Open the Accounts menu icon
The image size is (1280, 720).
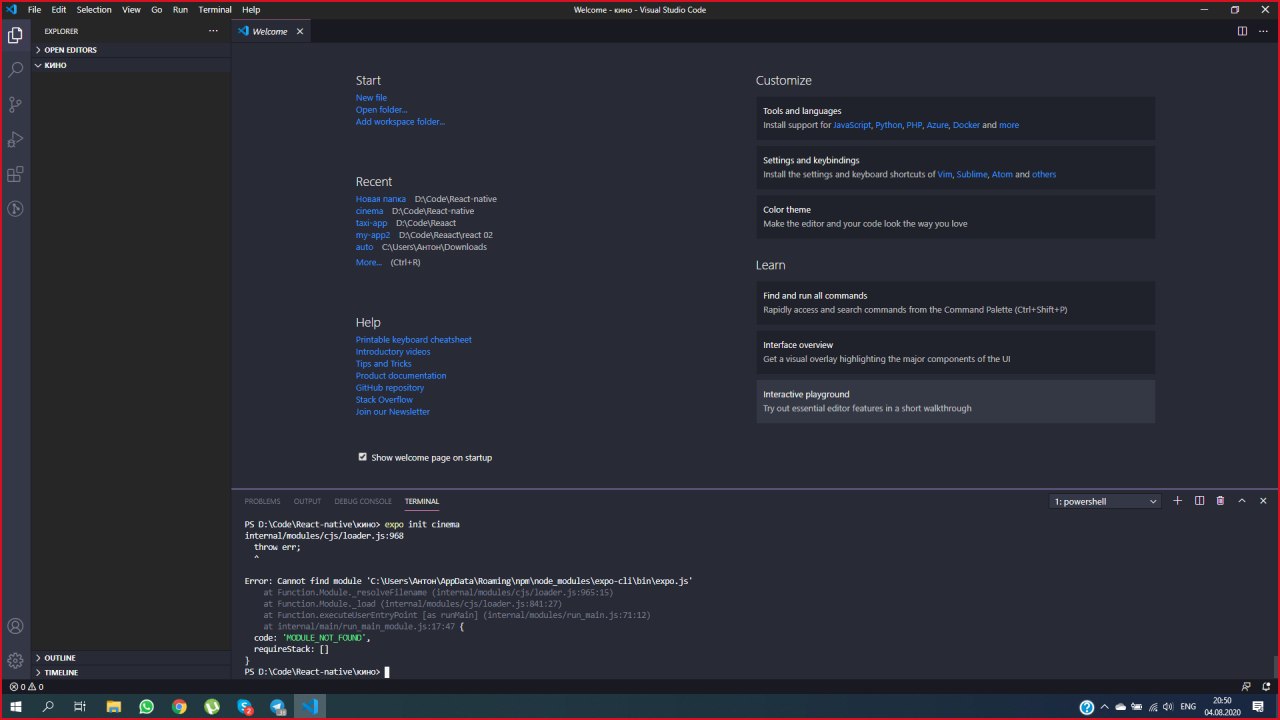[x=15, y=626]
